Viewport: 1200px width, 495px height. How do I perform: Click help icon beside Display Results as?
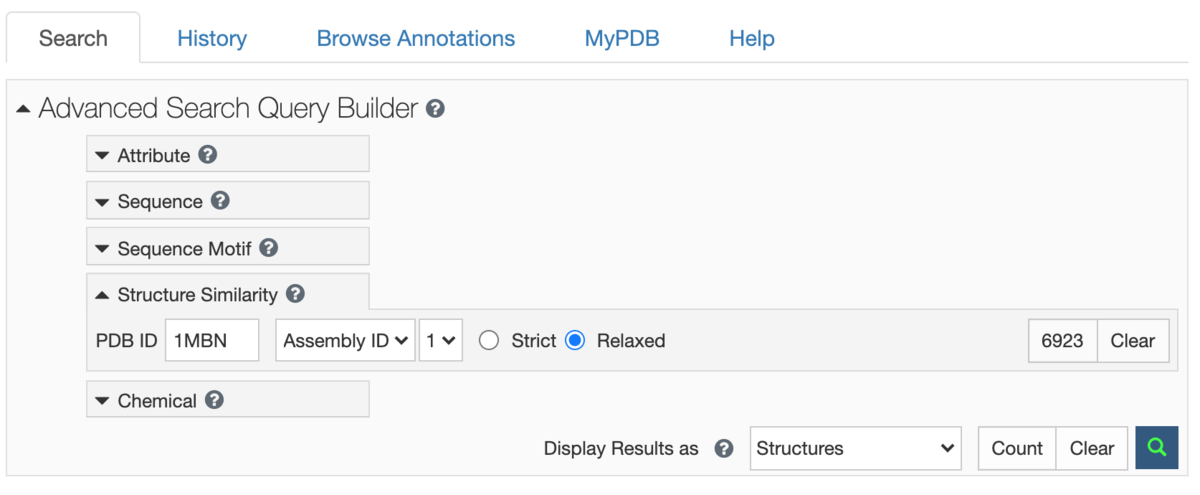click(x=724, y=449)
